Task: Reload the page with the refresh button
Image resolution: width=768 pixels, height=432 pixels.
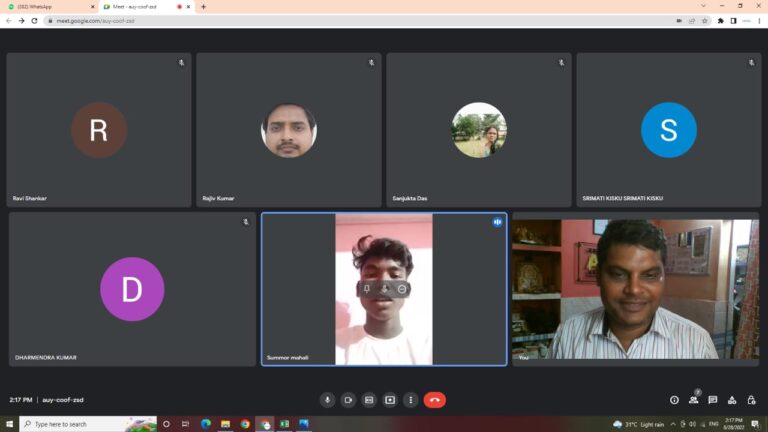Action: pos(34,20)
